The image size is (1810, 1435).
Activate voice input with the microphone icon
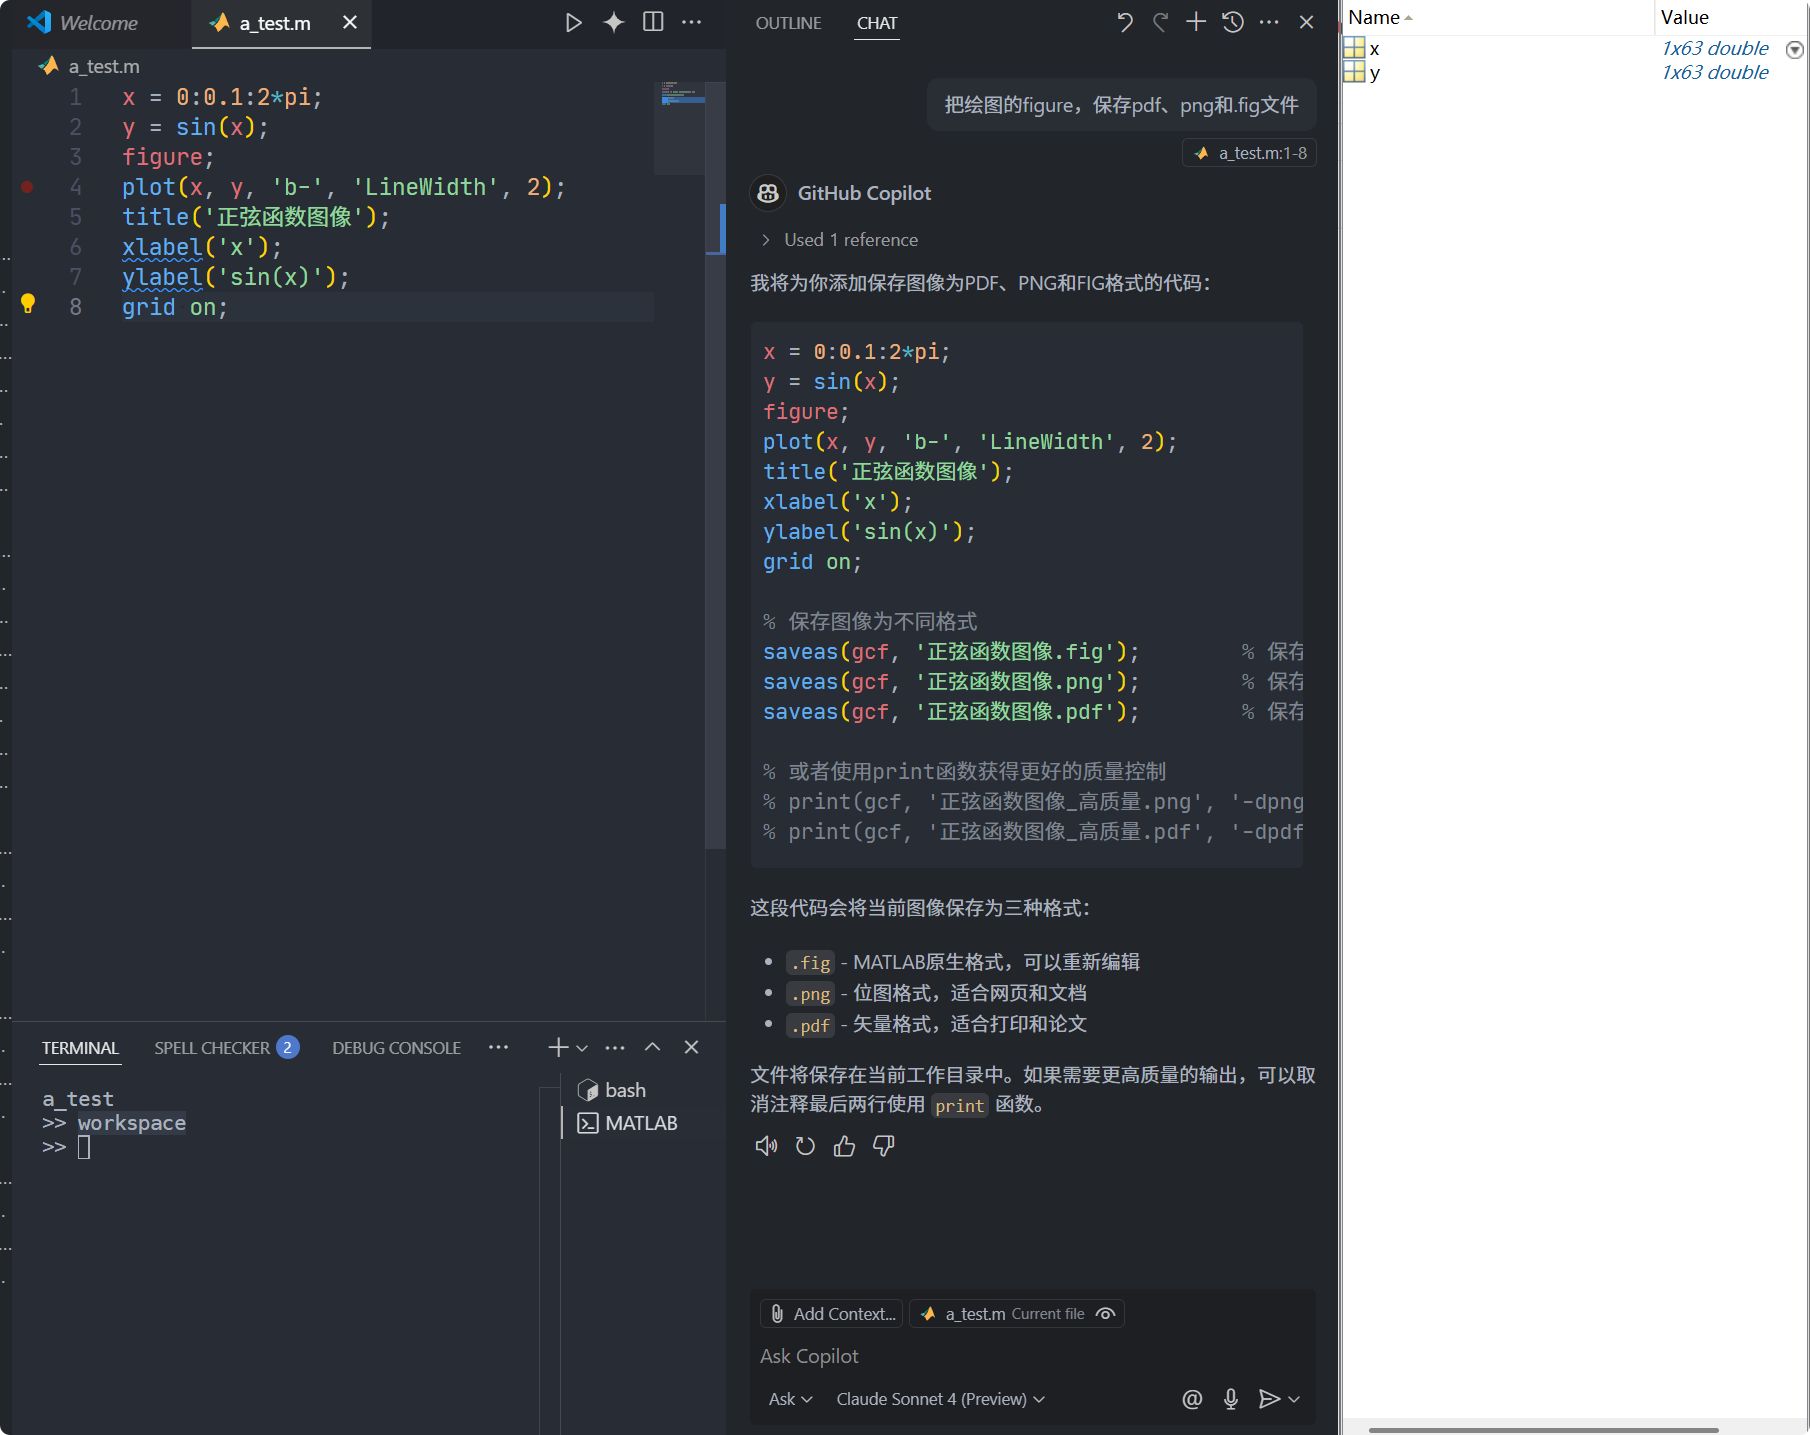point(1230,1399)
